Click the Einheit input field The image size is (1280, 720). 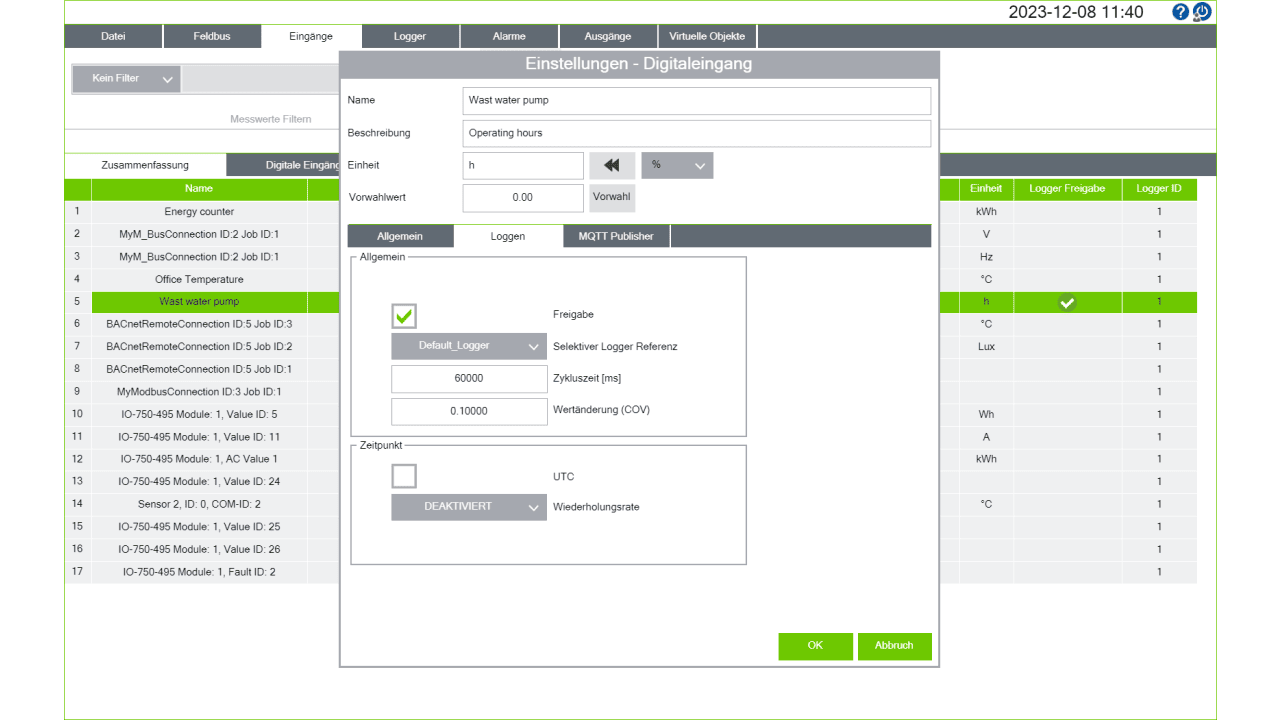click(523, 166)
